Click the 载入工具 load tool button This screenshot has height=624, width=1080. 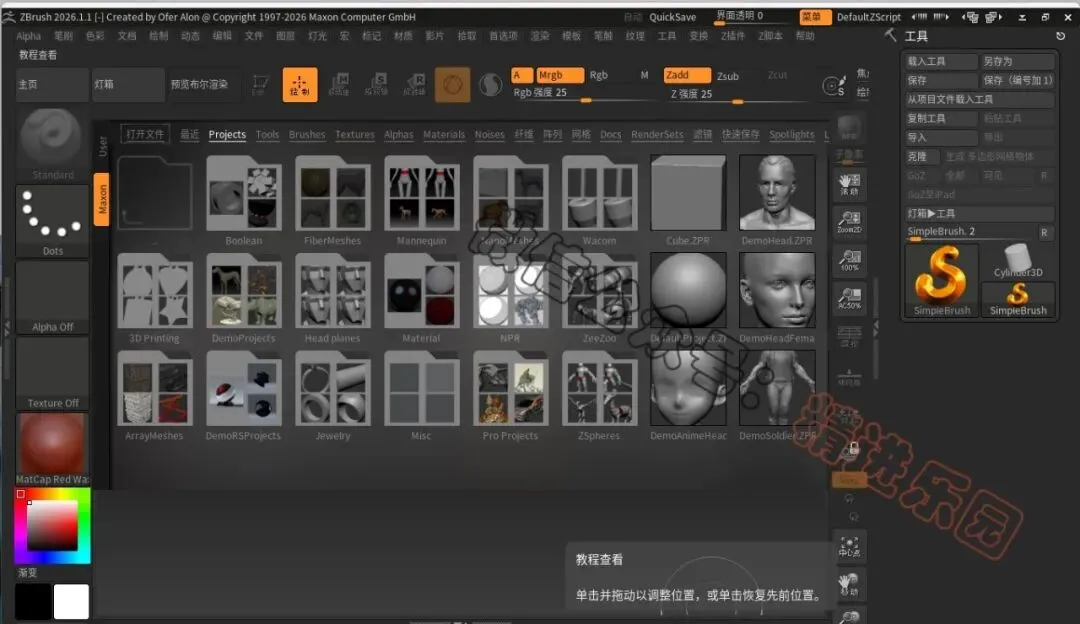[942, 61]
